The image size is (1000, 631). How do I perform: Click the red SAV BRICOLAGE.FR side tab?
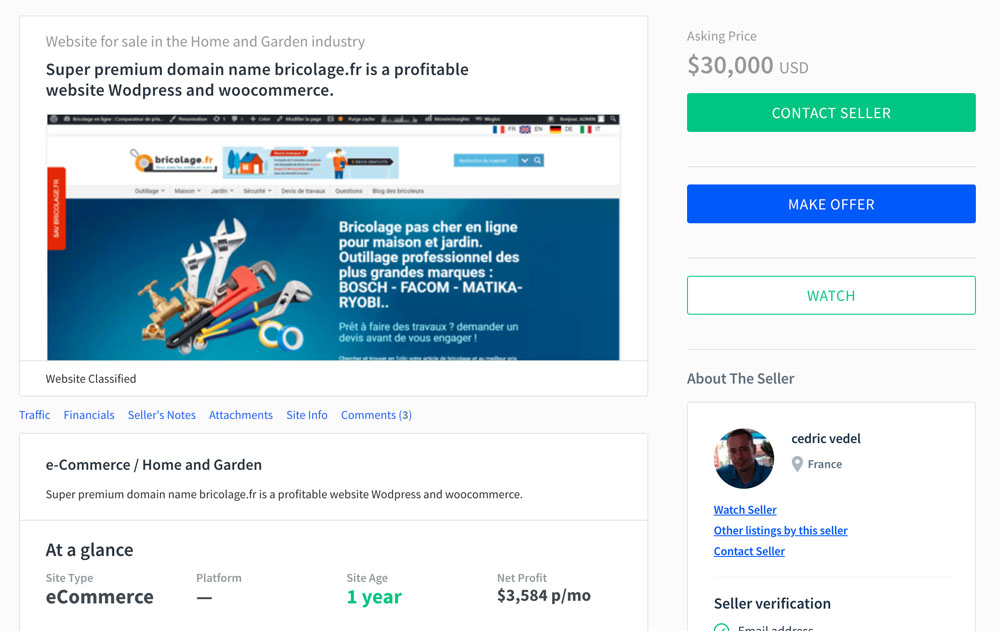coord(56,208)
